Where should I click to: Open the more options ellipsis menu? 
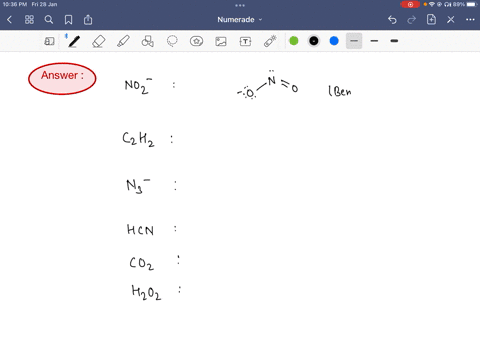470,20
